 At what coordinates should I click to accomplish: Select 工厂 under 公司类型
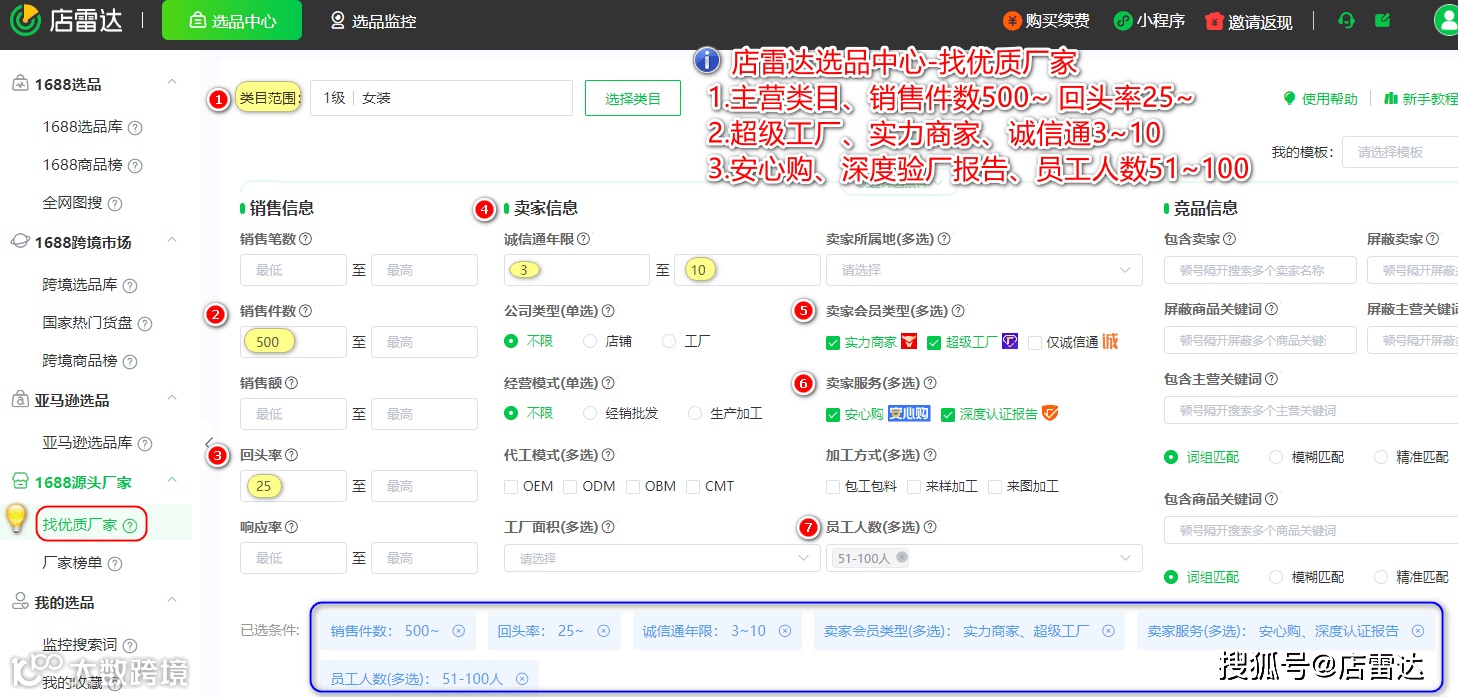pyautogui.click(x=670, y=341)
